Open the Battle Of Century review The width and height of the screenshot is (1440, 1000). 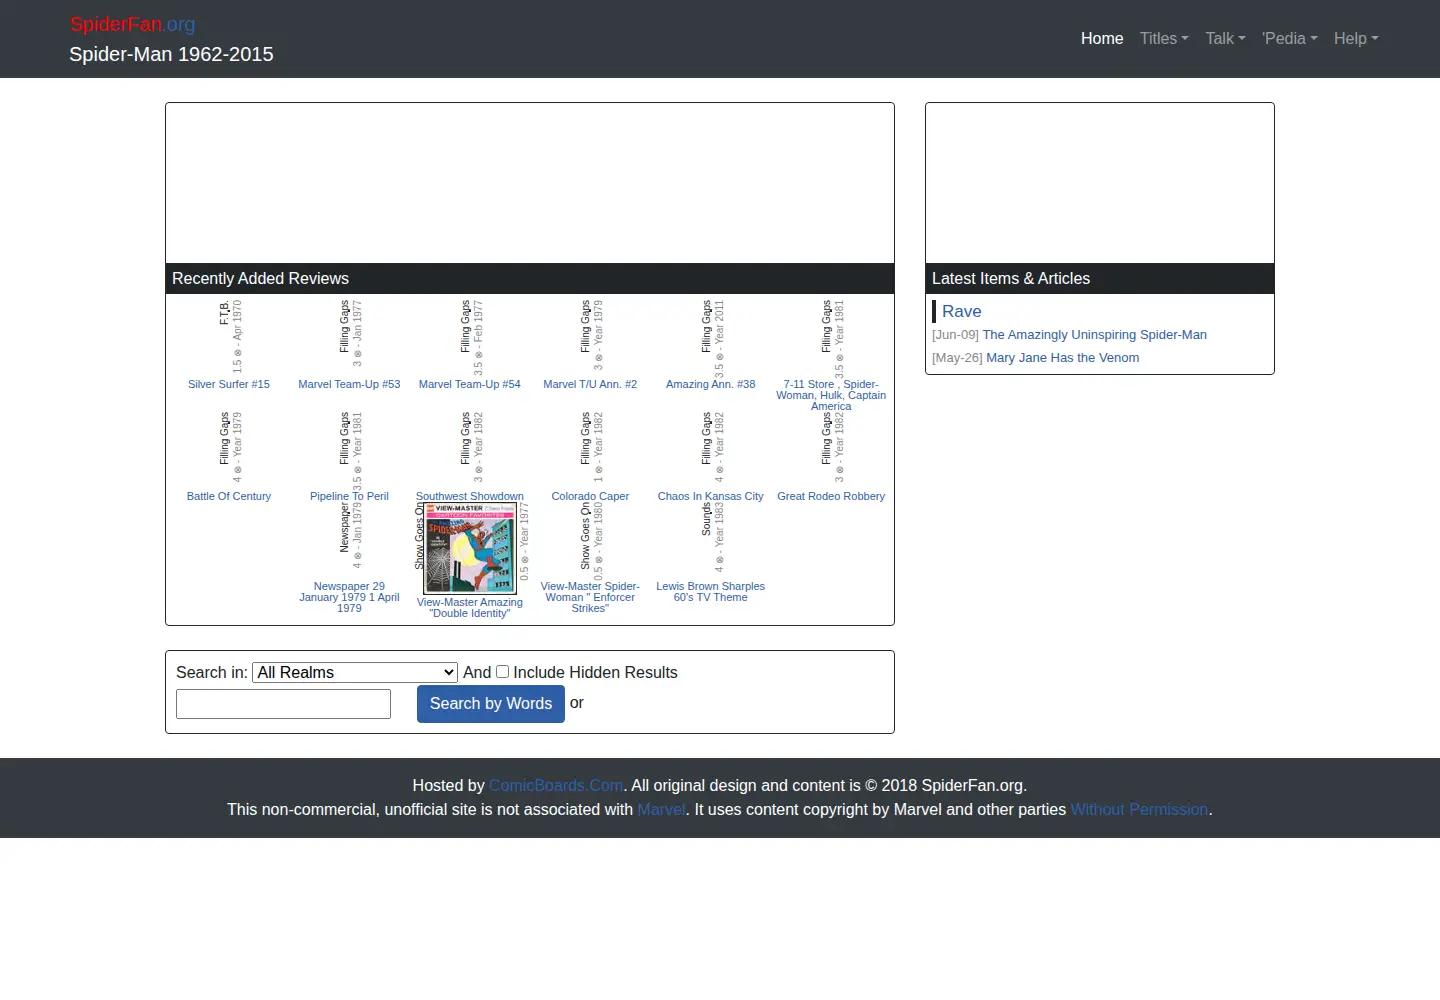pyautogui.click(x=229, y=496)
